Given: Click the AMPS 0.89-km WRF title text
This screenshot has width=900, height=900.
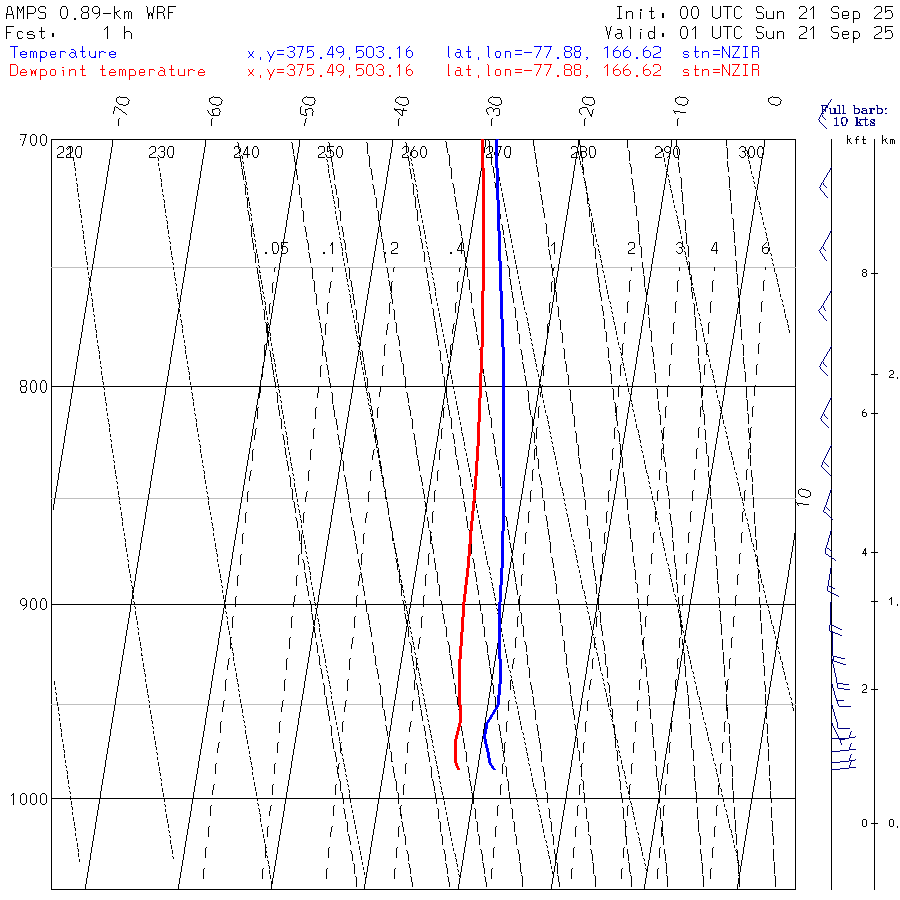Looking at the screenshot, I should pyautogui.click(x=90, y=13).
